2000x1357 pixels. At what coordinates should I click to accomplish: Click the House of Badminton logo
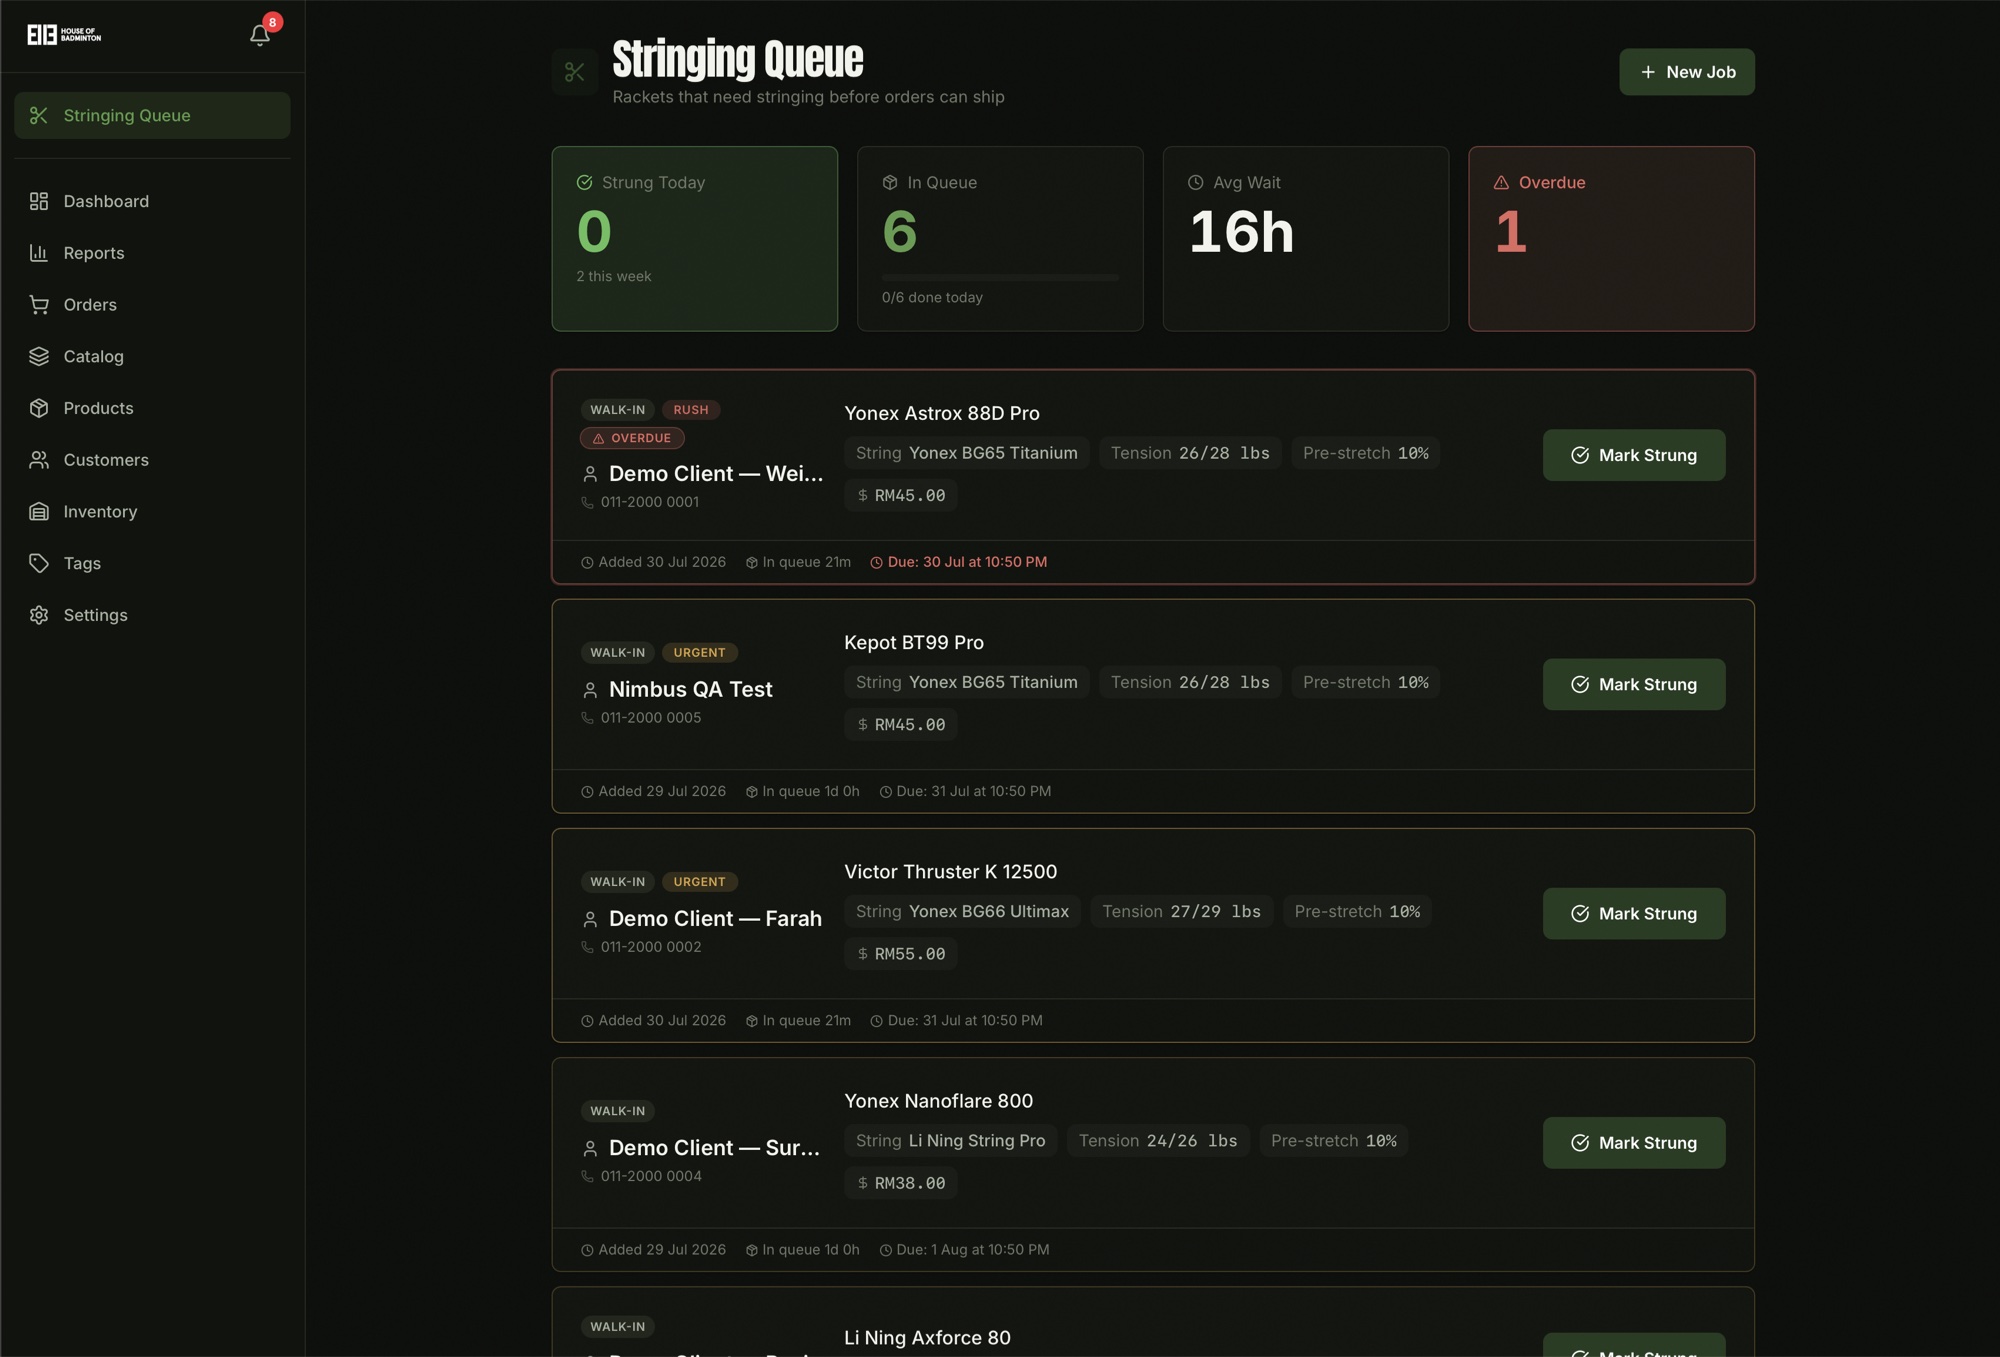[64, 35]
